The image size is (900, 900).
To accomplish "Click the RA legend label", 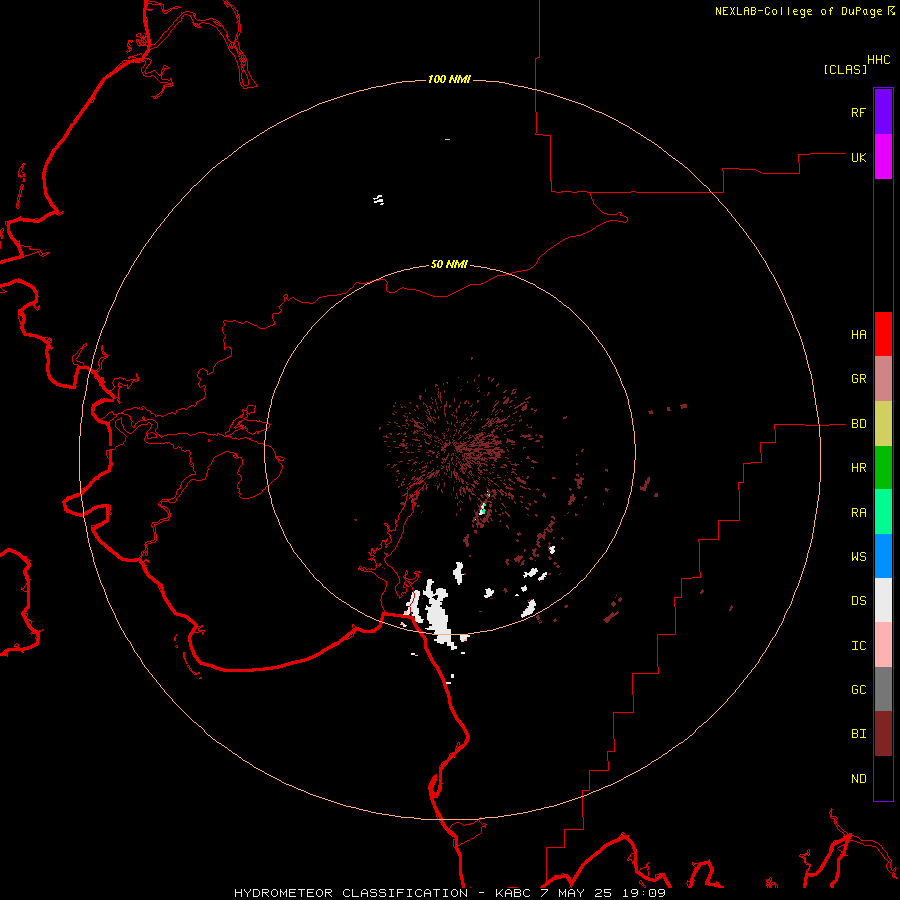I will pyautogui.click(x=858, y=513).
